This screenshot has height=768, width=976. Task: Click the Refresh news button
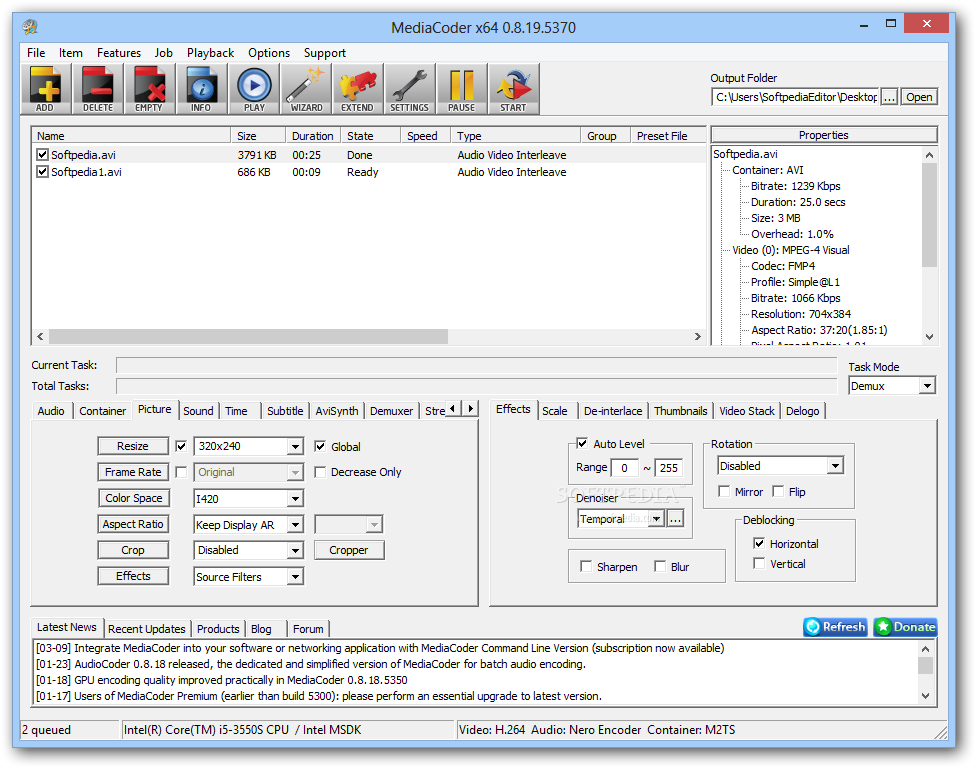[835, 627]
